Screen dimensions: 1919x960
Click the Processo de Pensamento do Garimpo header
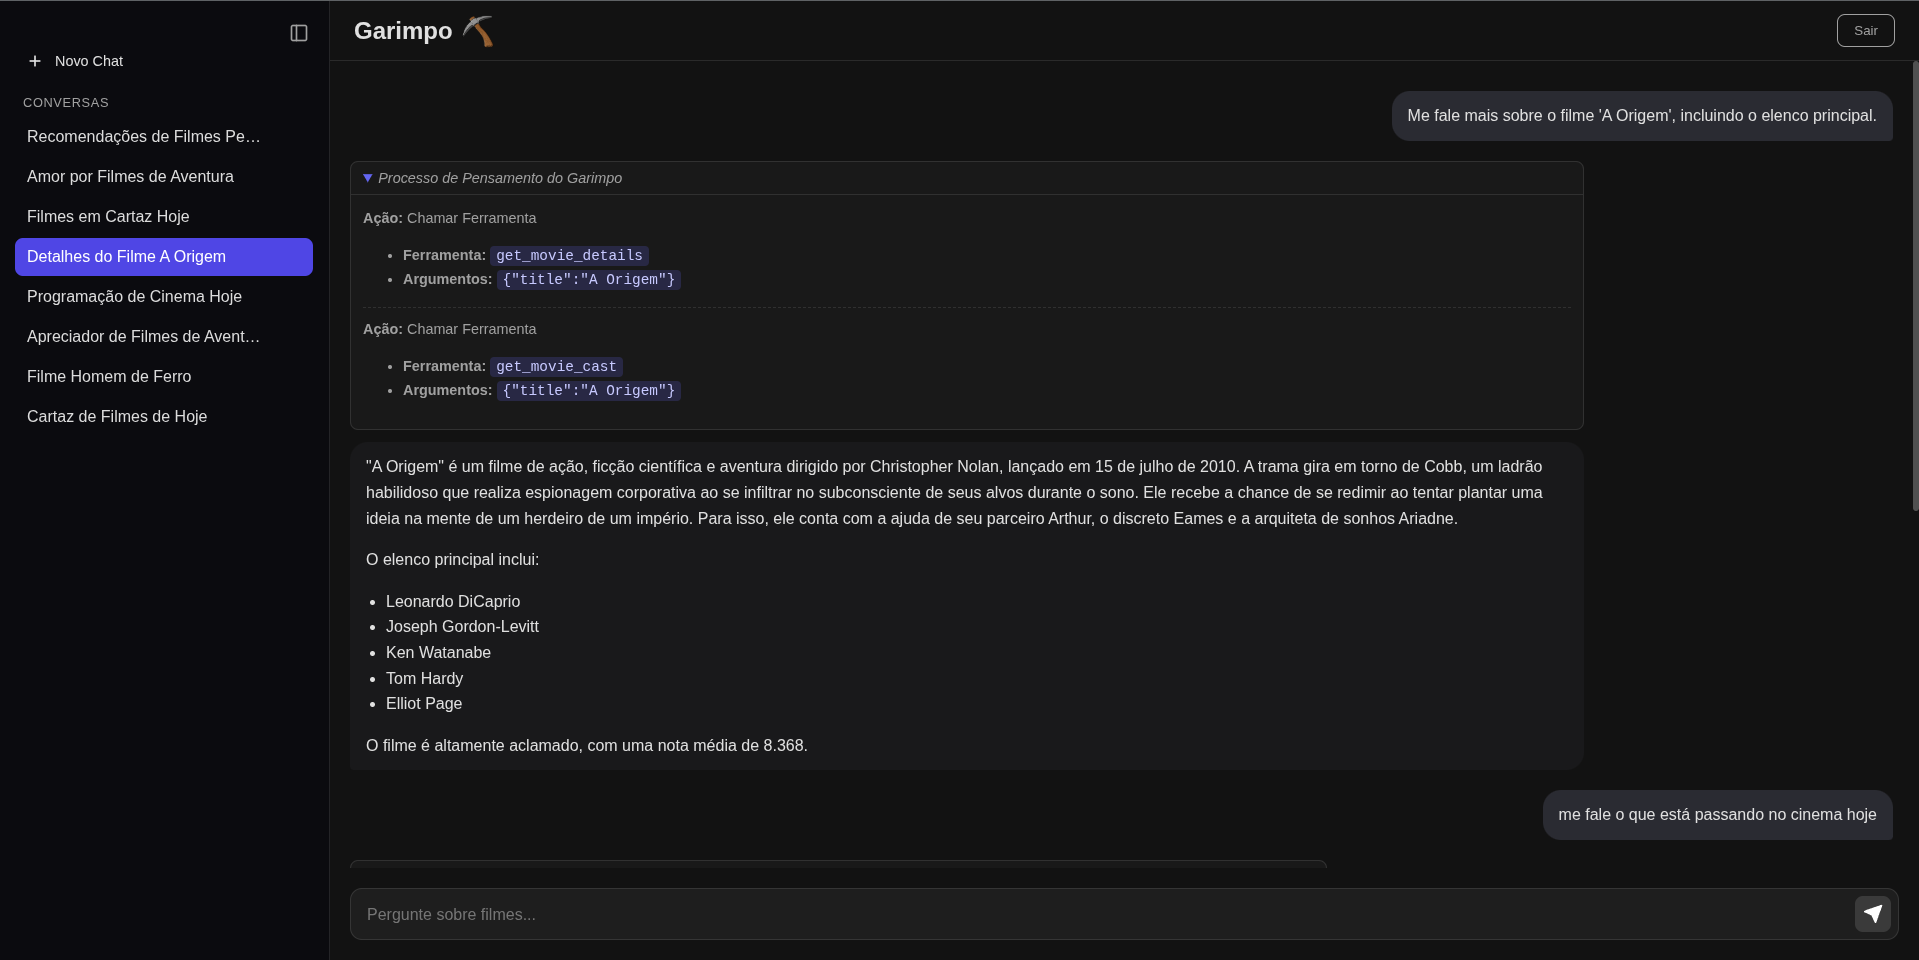click(500, 178)
